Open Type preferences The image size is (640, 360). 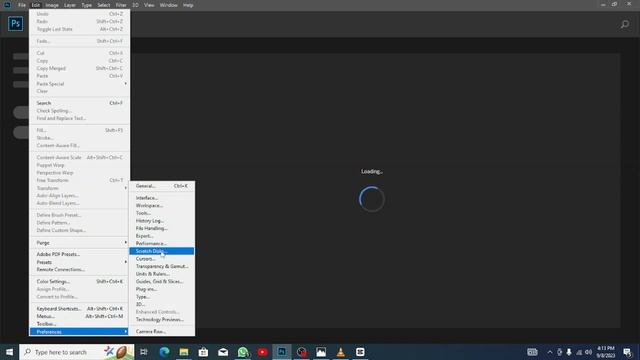[x=162, y=297]
